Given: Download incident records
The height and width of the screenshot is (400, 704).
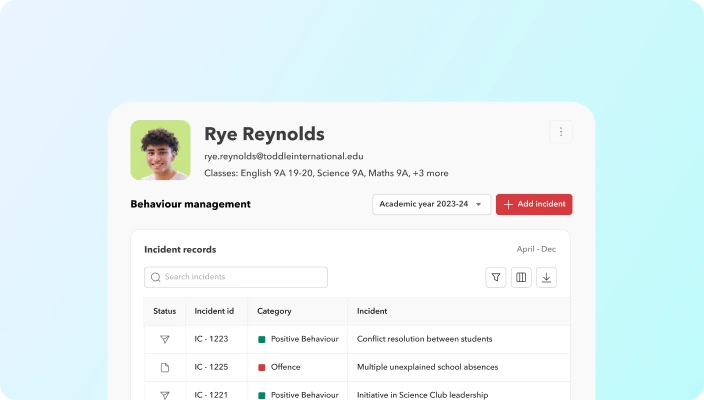Looking at the screenshot, I should coord(546,277).
